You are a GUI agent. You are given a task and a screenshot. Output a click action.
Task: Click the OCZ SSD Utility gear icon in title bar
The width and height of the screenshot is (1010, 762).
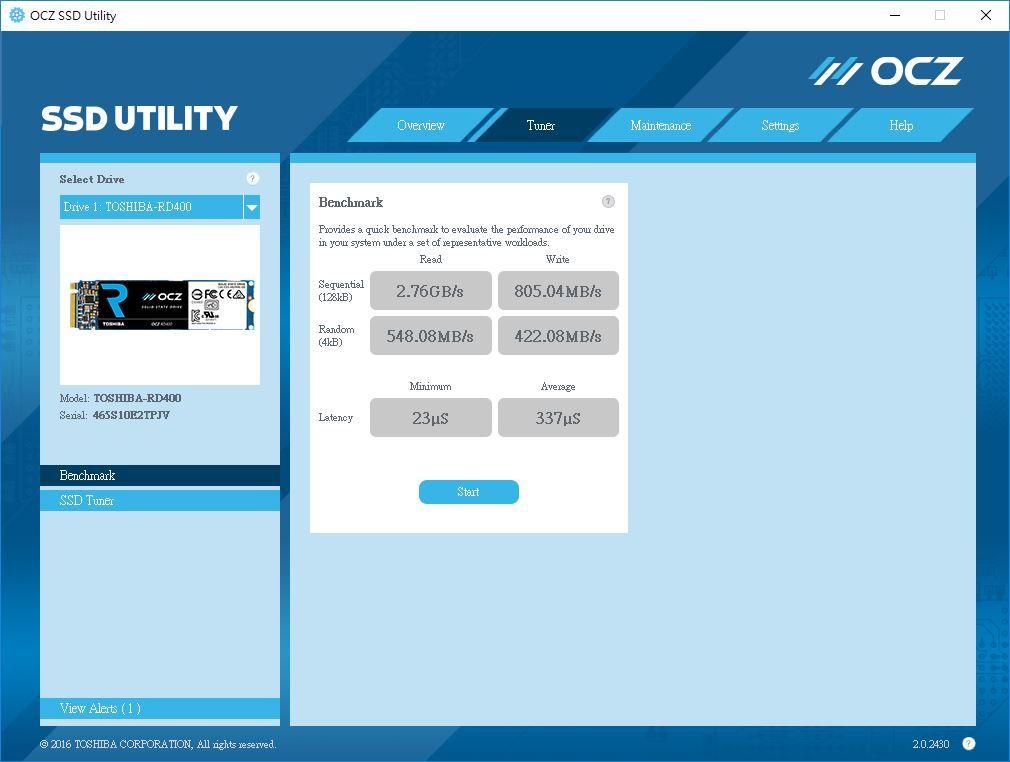(x=16, y=15)
